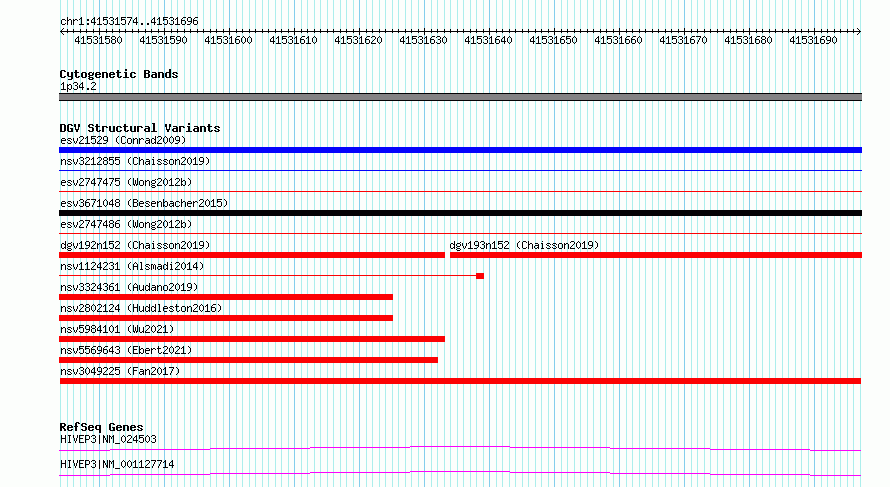Click the red dgv192n152 variant bar
890x487 pixels.
point(252,255)
